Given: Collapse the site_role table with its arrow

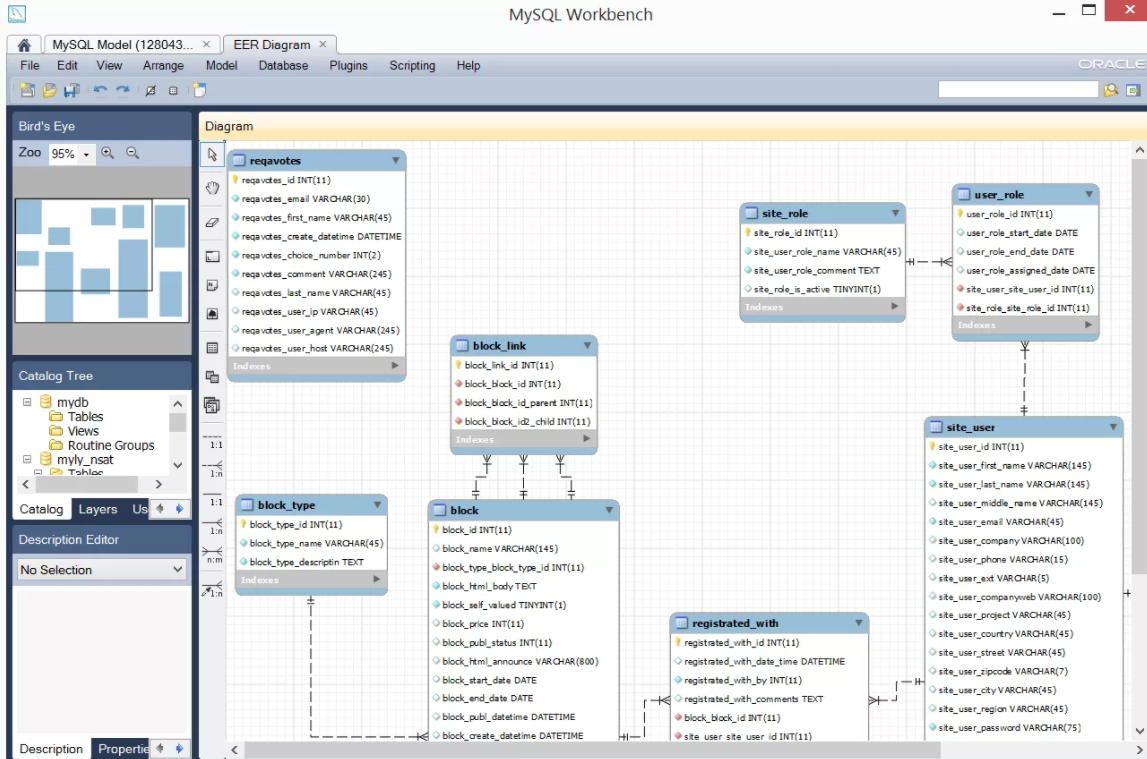Looking at the screenshot, I should tap(895, 213).
